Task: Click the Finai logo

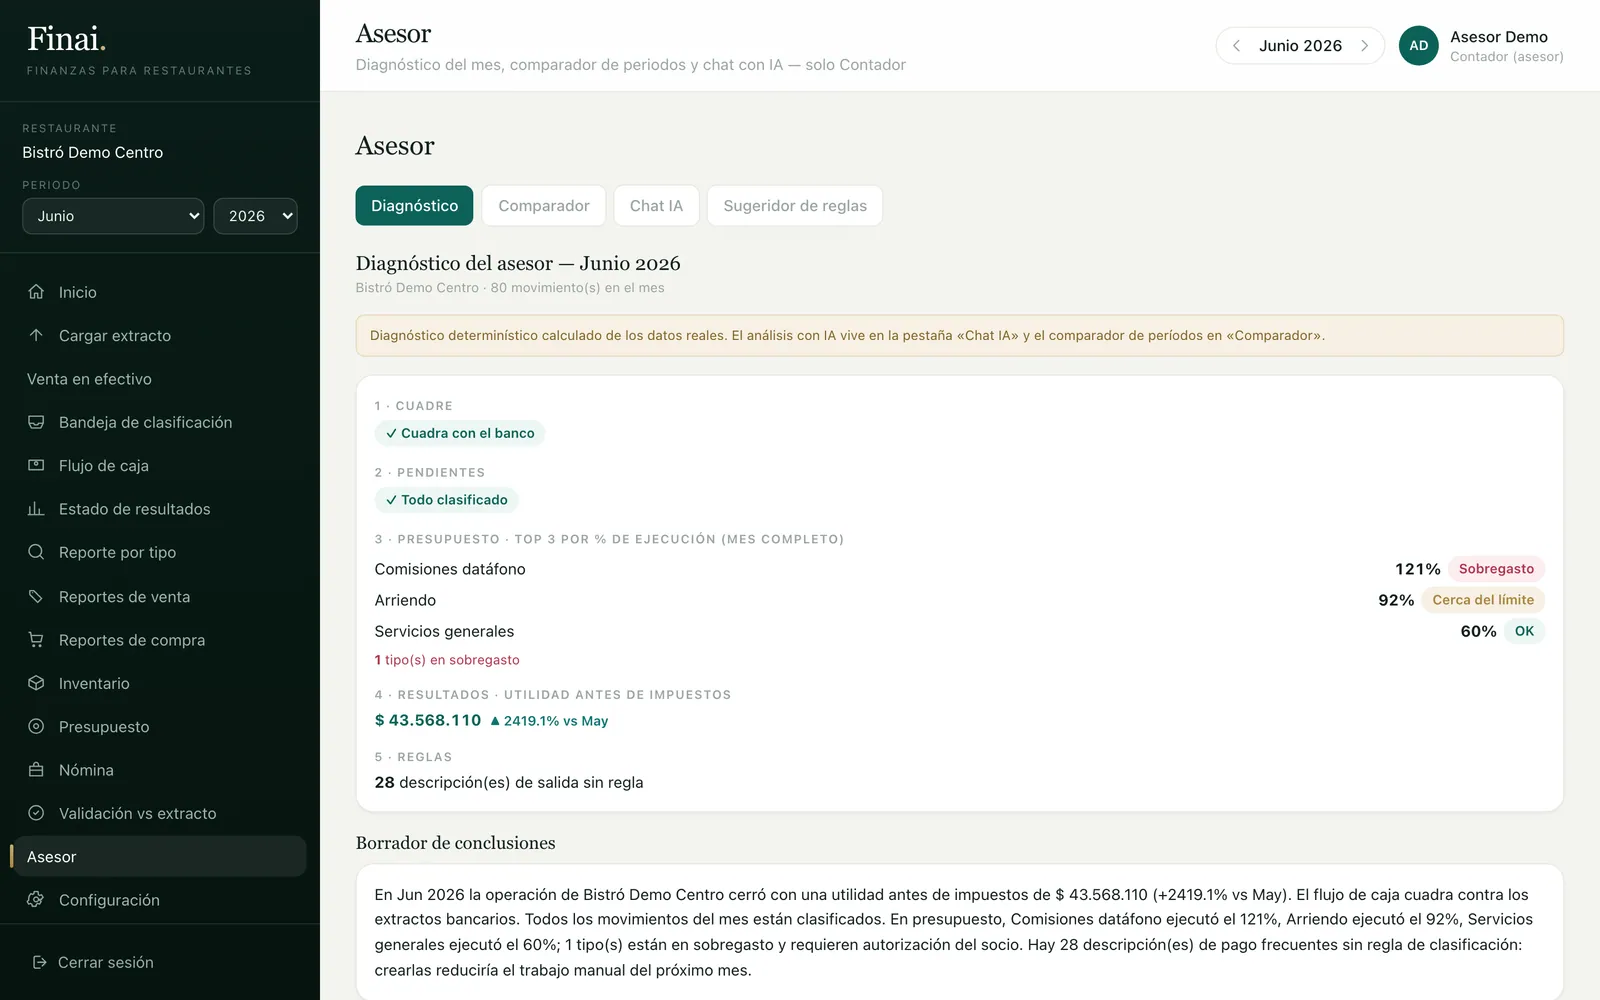Action: coord(66,39)
